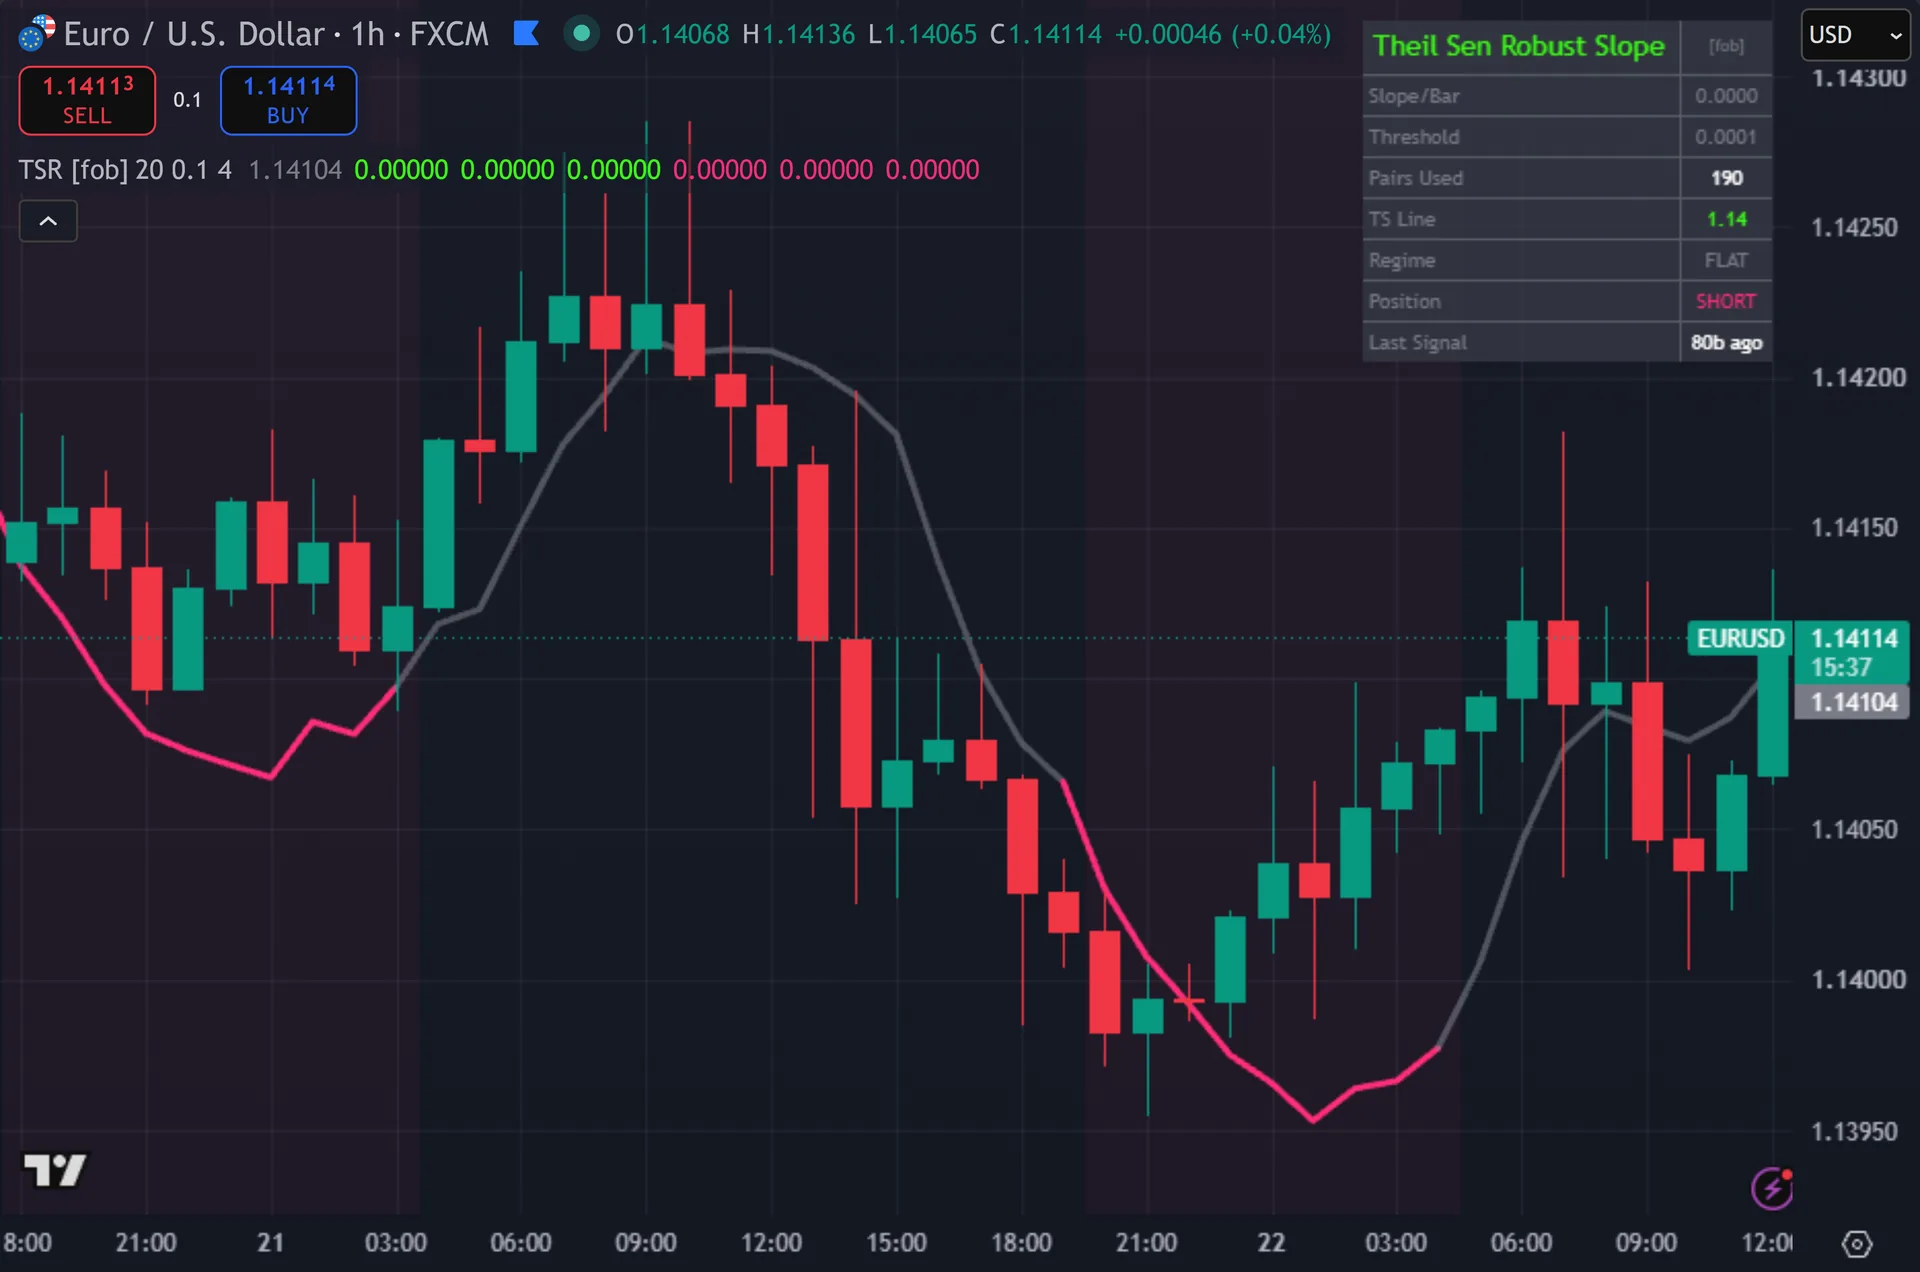Click the 1.14050 price scale label

[1854, 830]
